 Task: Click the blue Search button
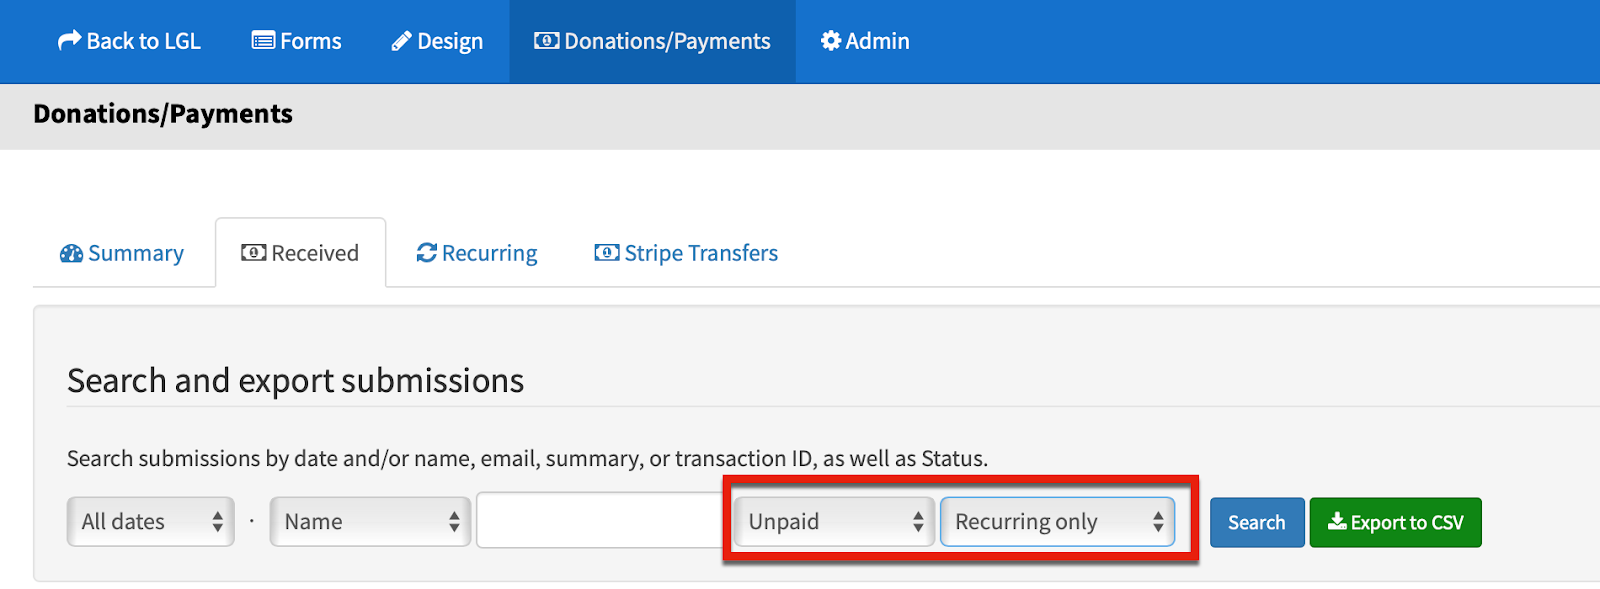point(1257,522)
